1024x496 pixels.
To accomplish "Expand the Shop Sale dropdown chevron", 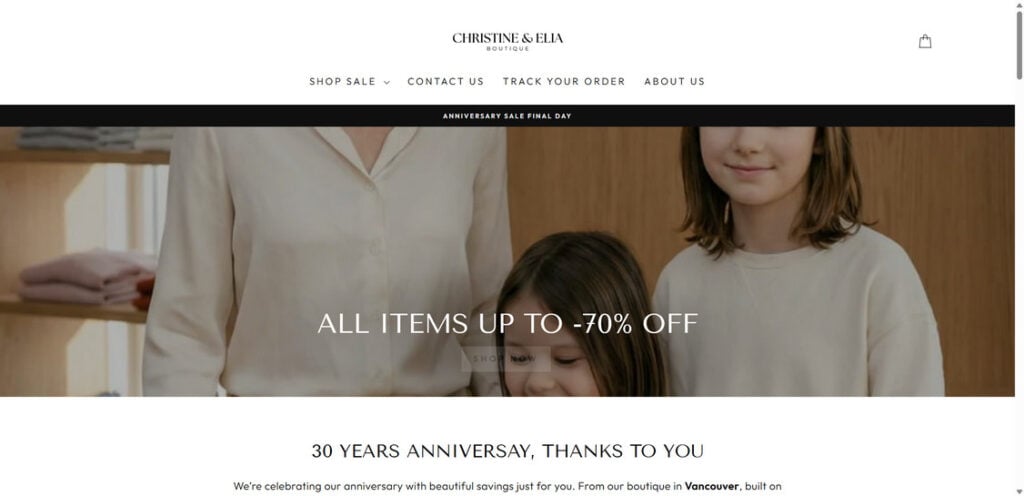I will tap(387, 82).
